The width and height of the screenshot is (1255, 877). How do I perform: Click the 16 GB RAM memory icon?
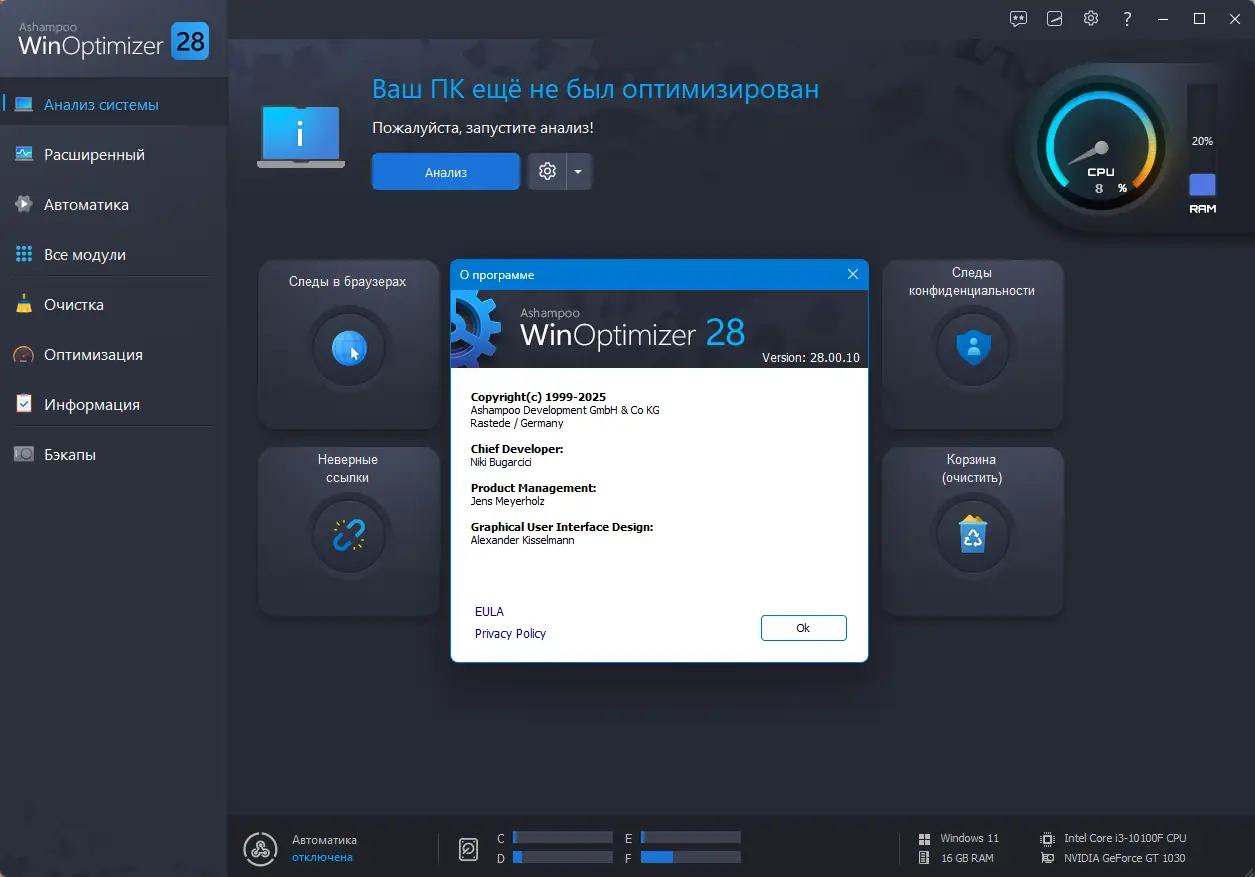924,858
